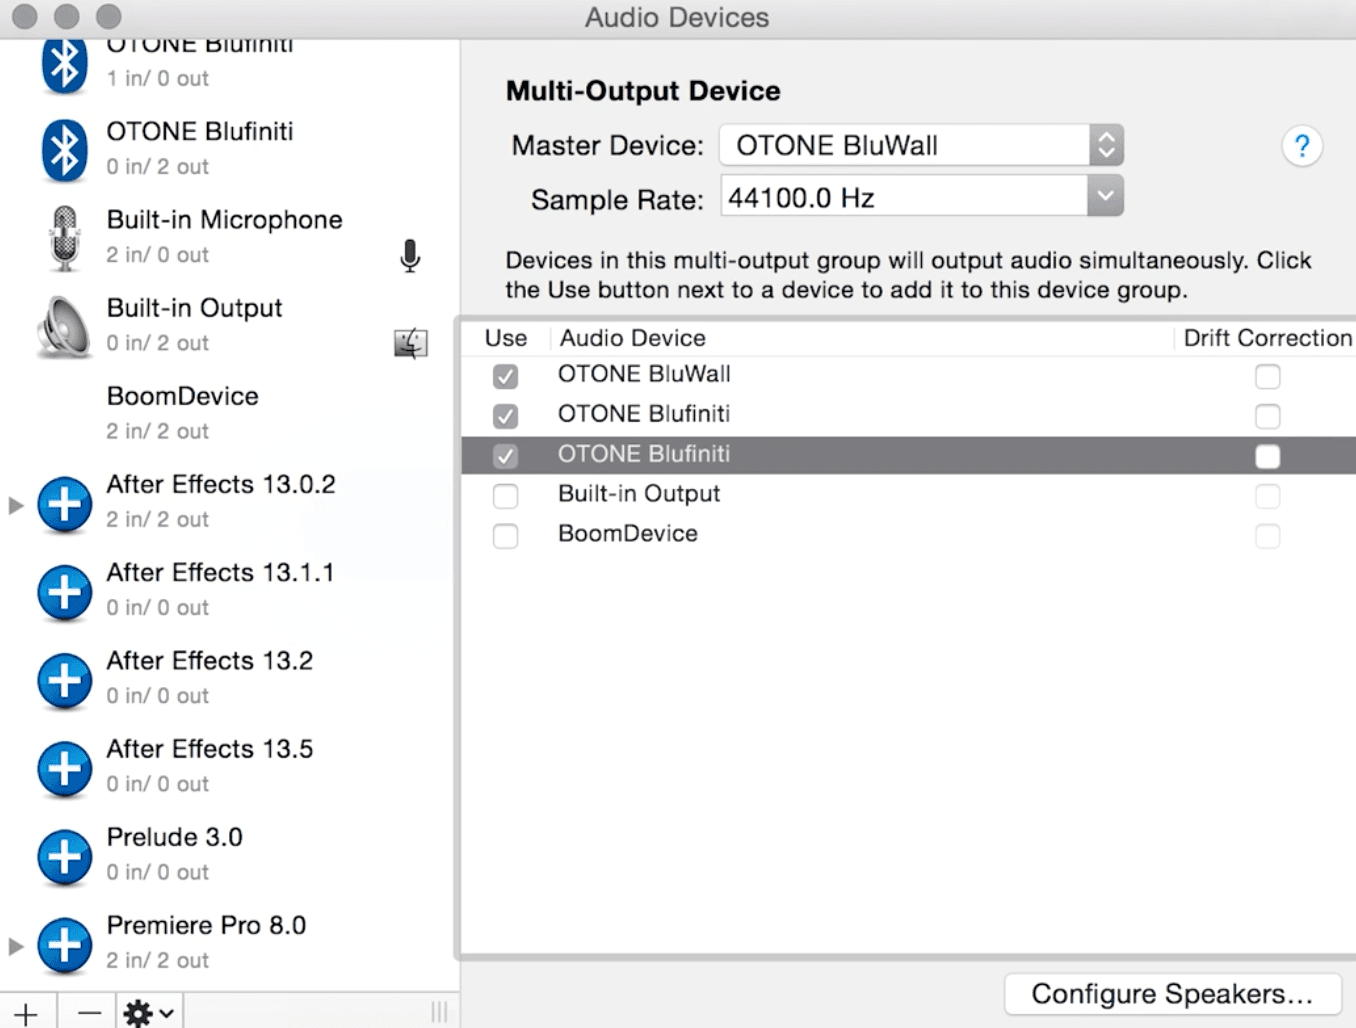Click the After Effects 13.2 plus icon
Viewport: 1356px width, 1028px height.
64,680
